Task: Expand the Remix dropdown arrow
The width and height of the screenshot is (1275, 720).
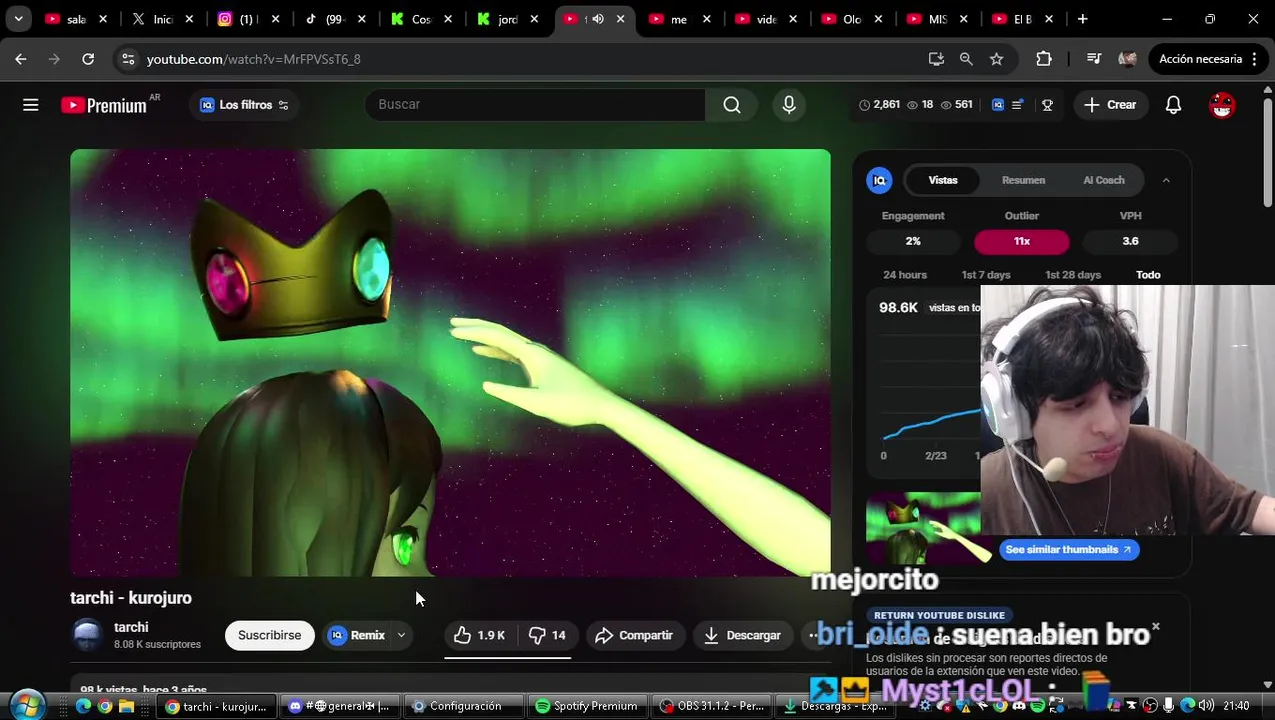Action: pyautogui.click(x=401, y=635)
